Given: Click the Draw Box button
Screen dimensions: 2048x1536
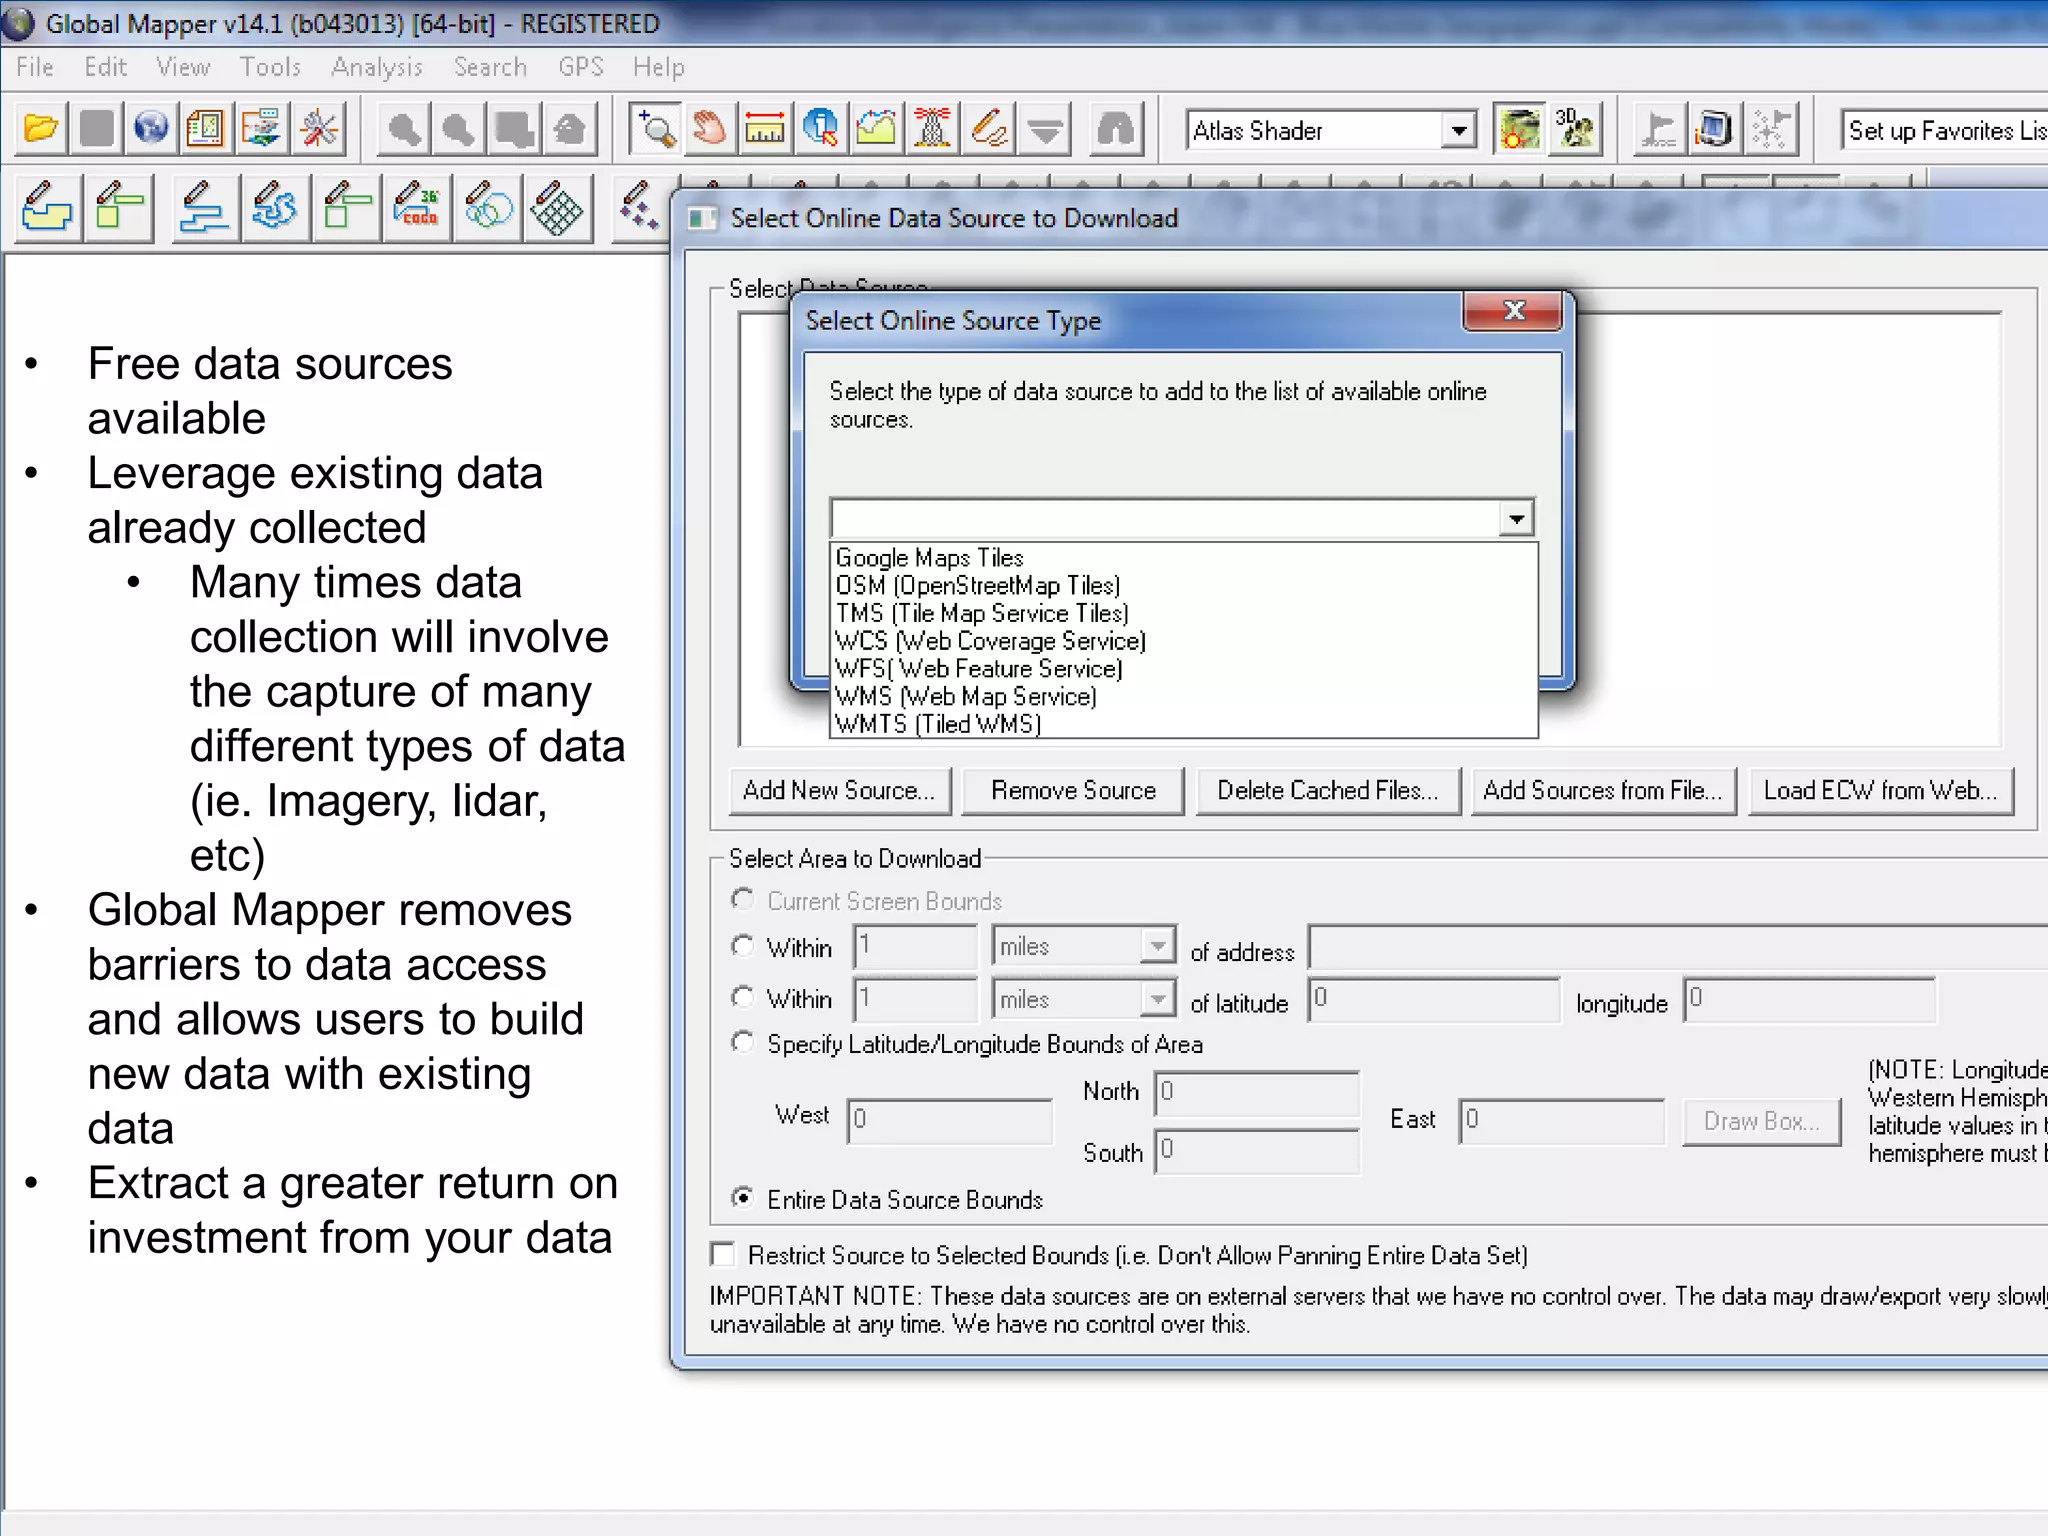Looking at the screenshot, I should tap(1761, 1122).
